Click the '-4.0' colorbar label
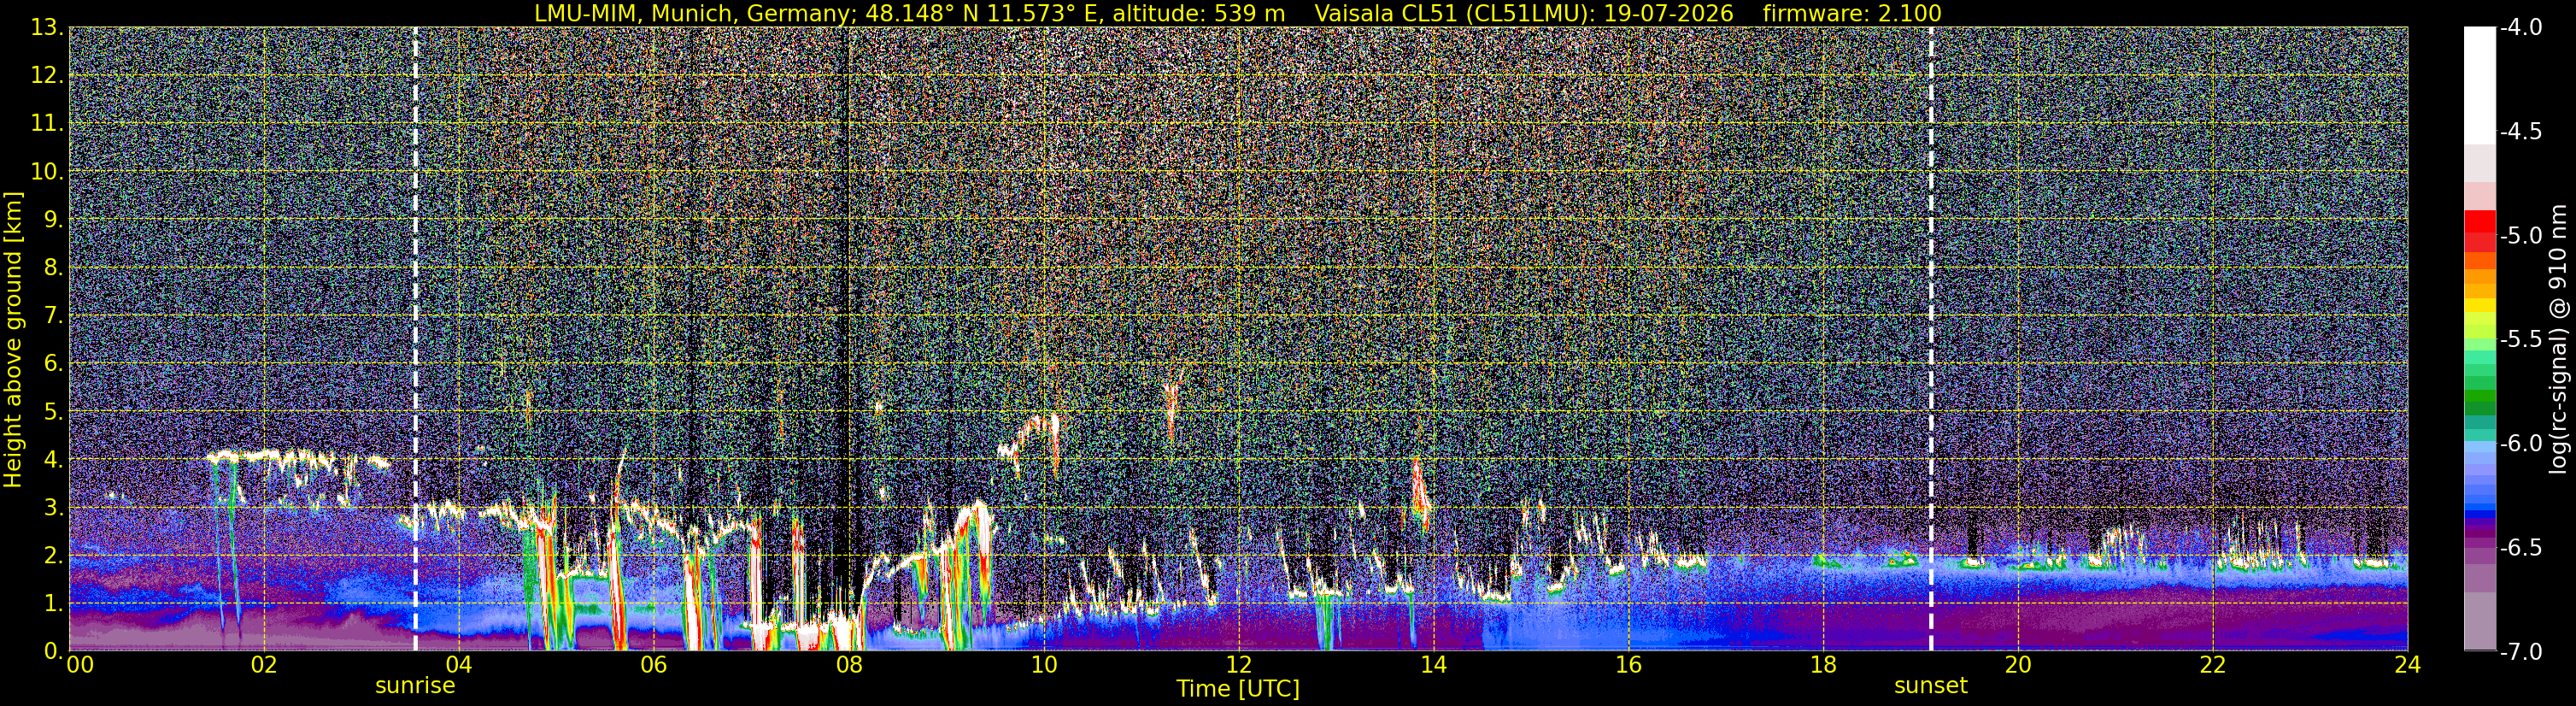This screenshot has width=2576, height=706. [x=2520, y=28]
